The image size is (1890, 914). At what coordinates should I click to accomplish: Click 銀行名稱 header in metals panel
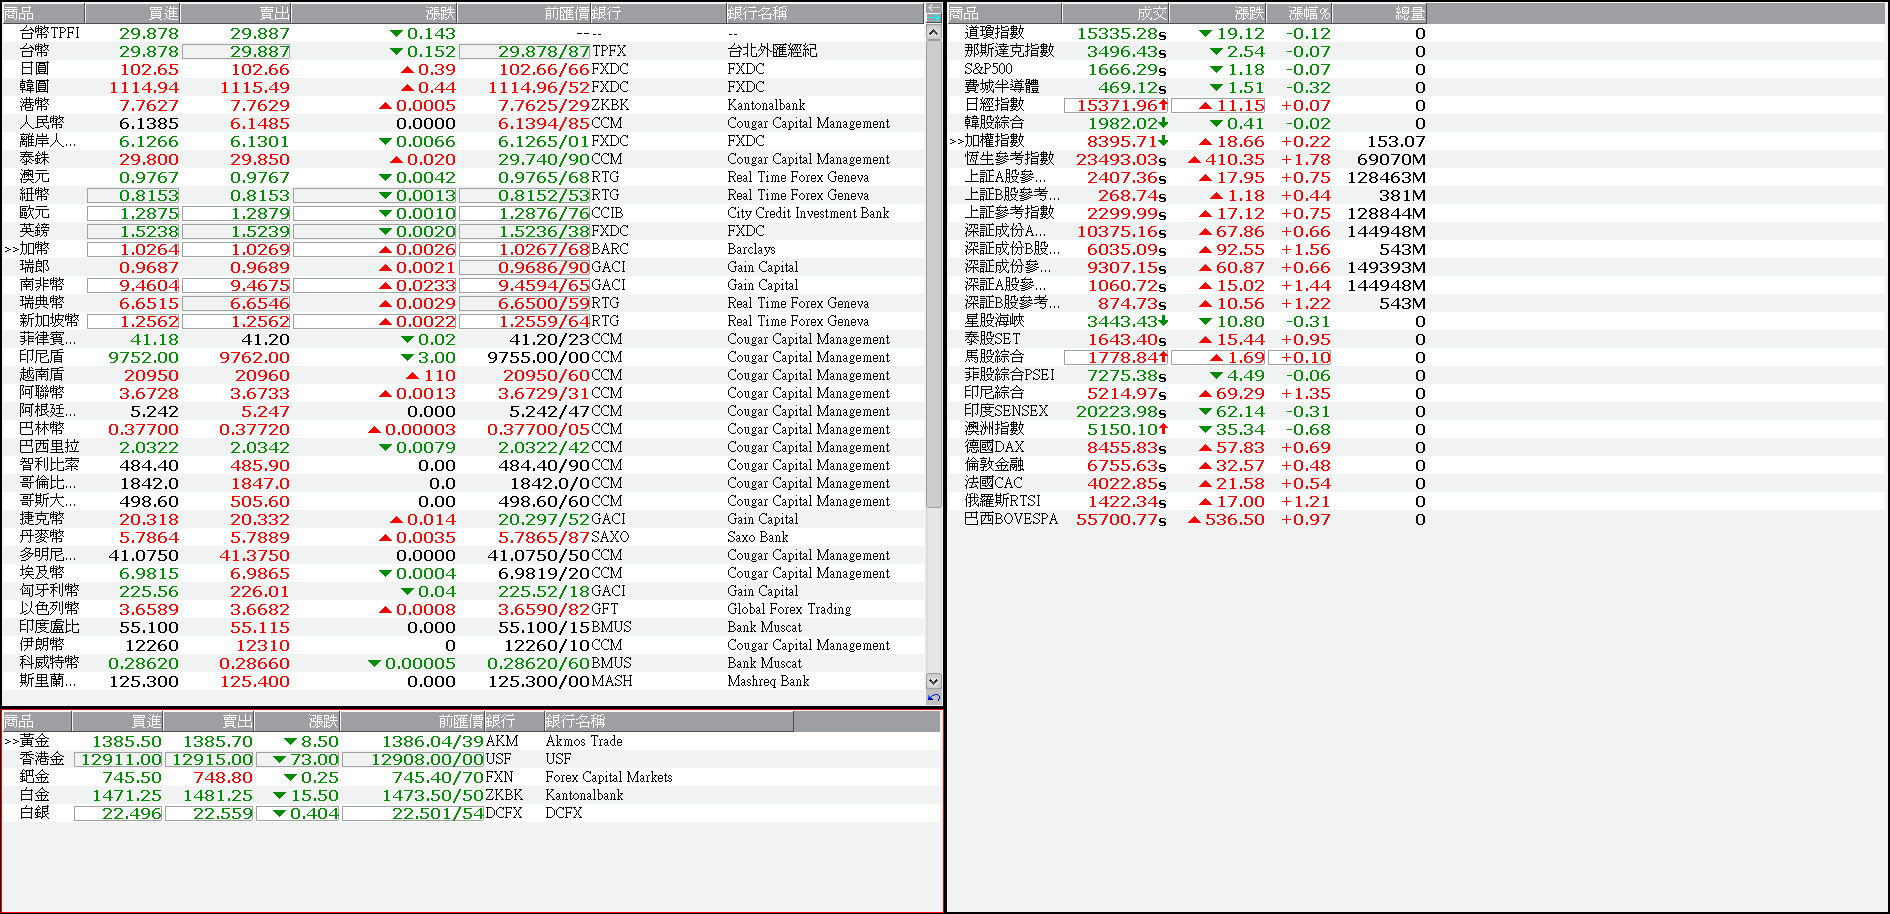click(668, 721)
